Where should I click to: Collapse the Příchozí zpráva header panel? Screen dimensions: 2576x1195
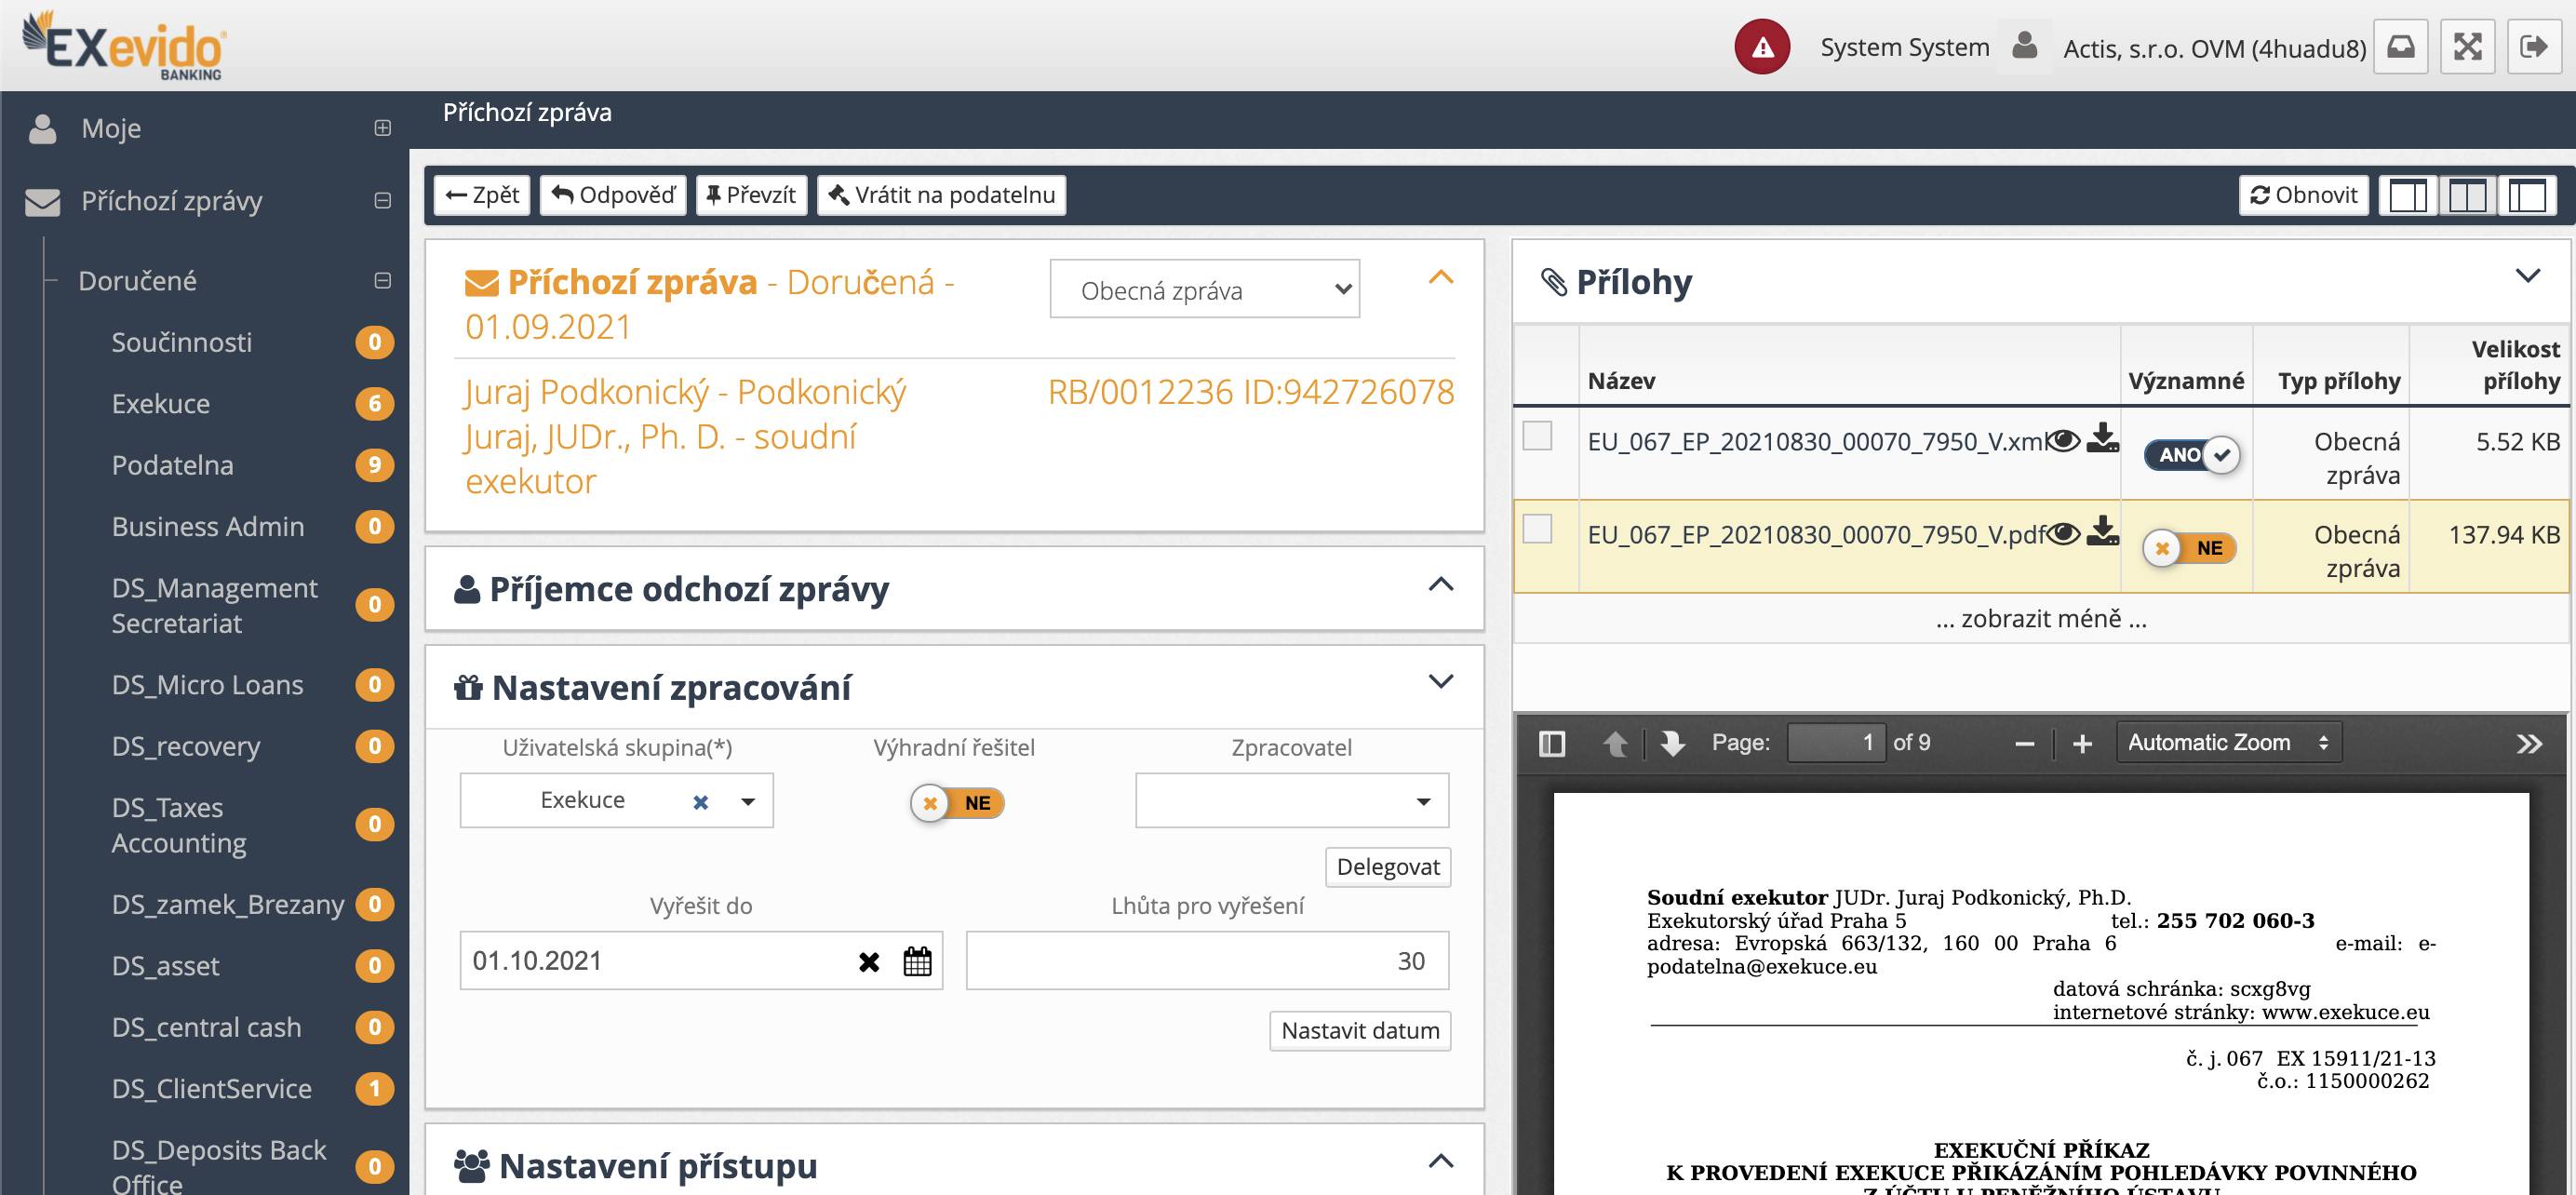click(1440, 277)
